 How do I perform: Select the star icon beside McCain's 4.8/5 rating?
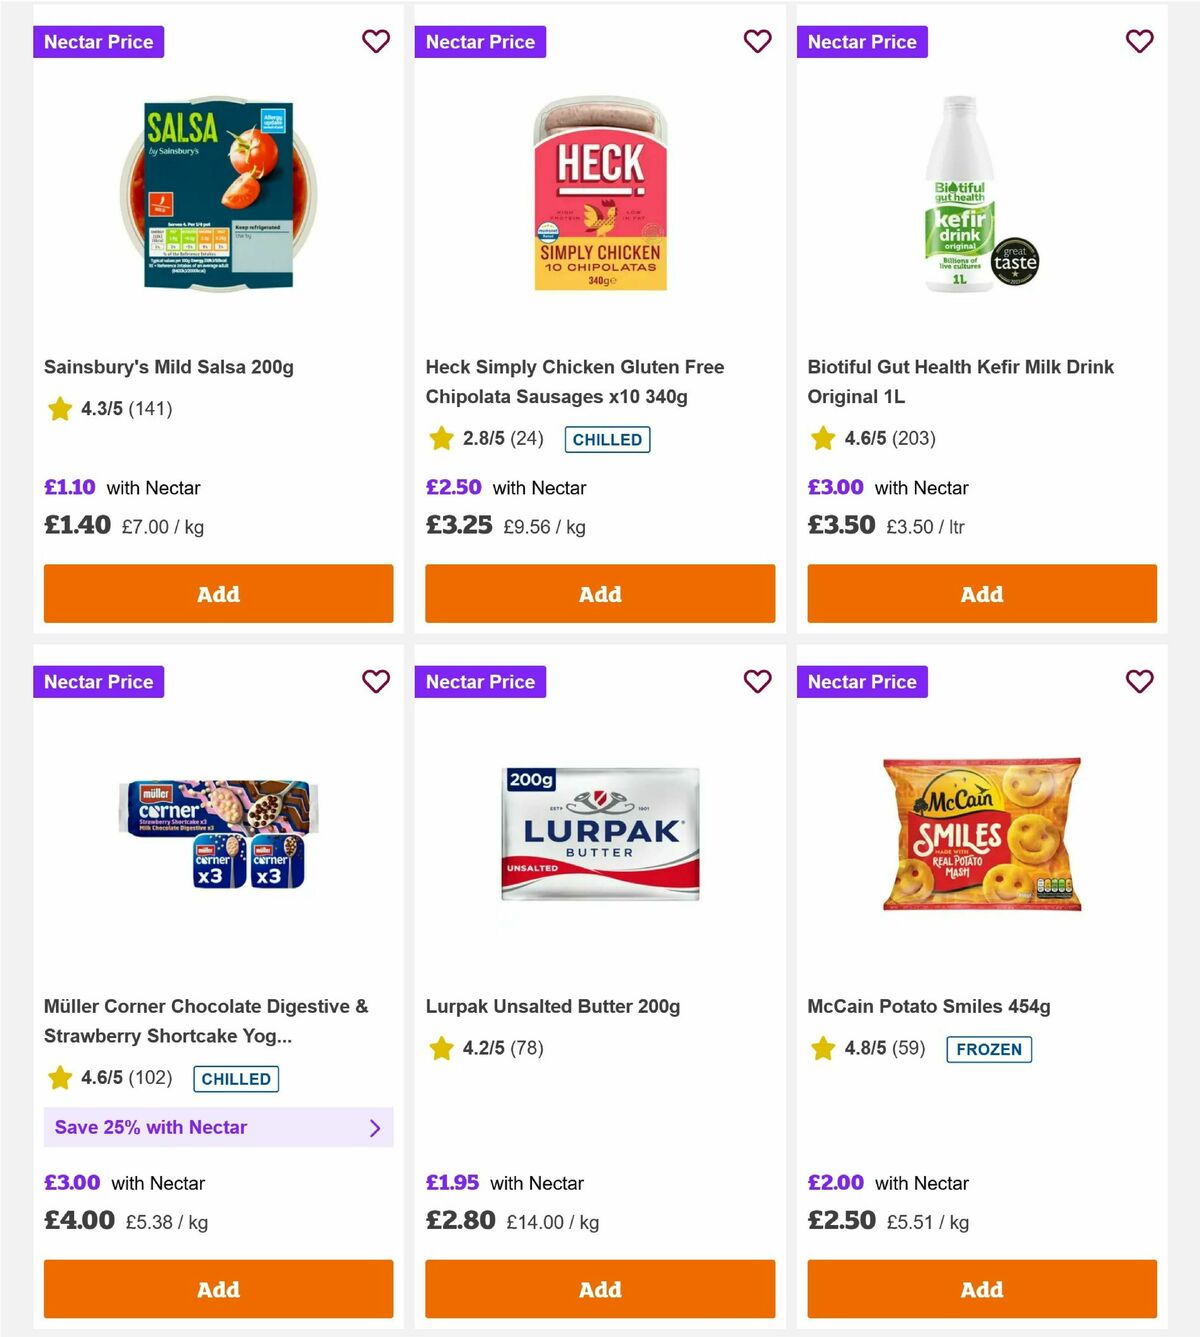click(822, 1049)
